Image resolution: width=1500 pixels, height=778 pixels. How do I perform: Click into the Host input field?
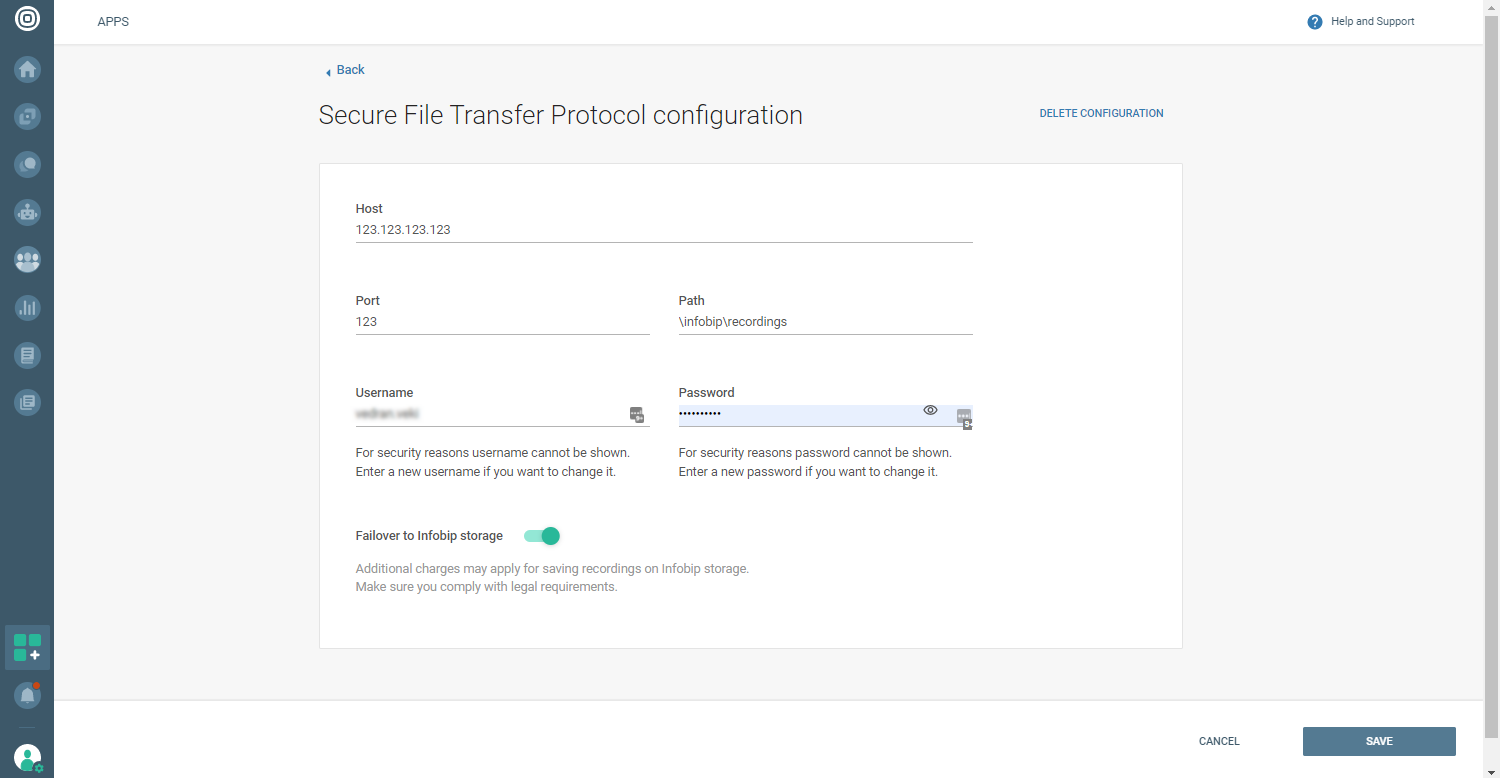pyautogui.click(x=663, y=230)
